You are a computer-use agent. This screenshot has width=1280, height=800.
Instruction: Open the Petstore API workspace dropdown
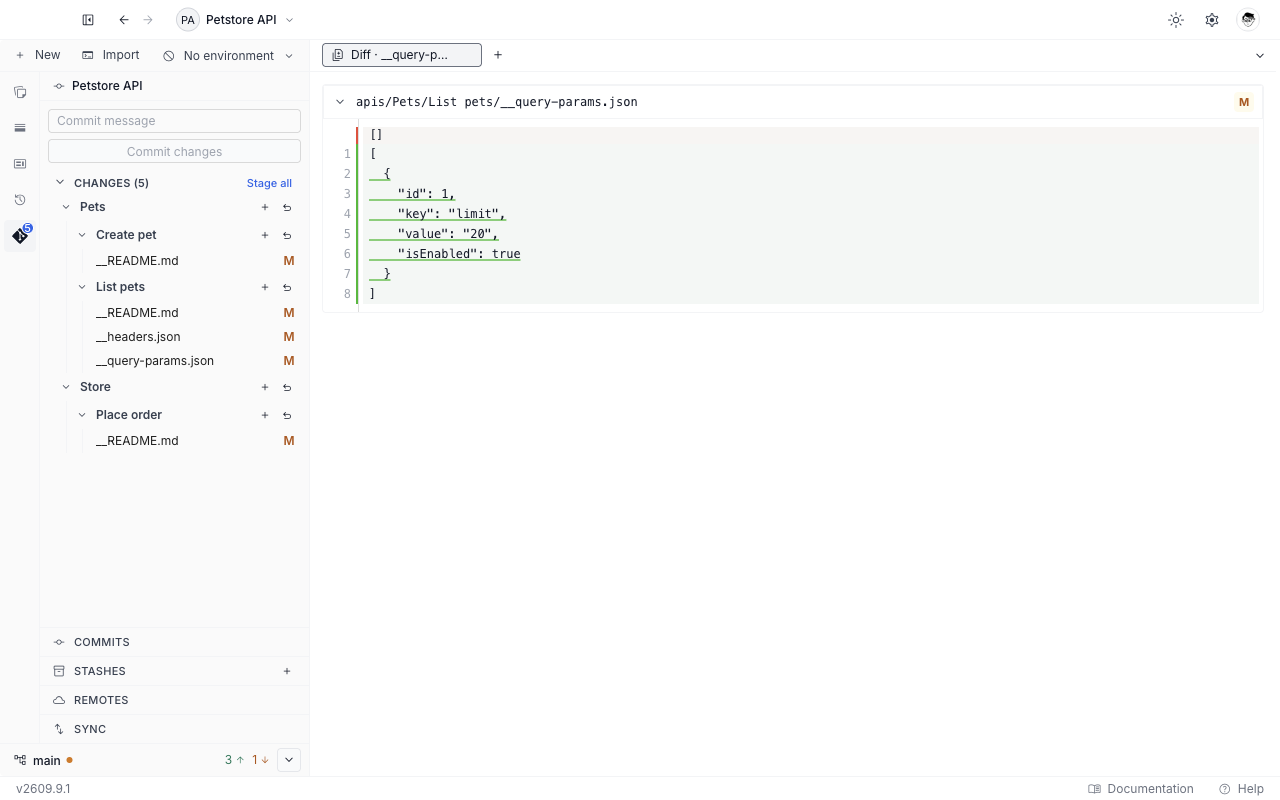click(x=236, y=20)
